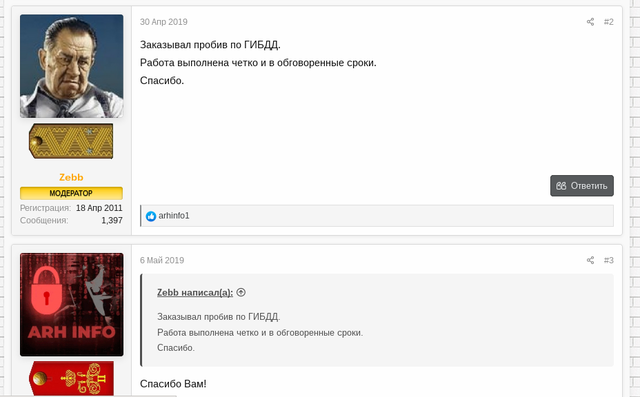Click the Zebb username under the avatar
The height and width of the screenshot is (397, 640).
71,177
